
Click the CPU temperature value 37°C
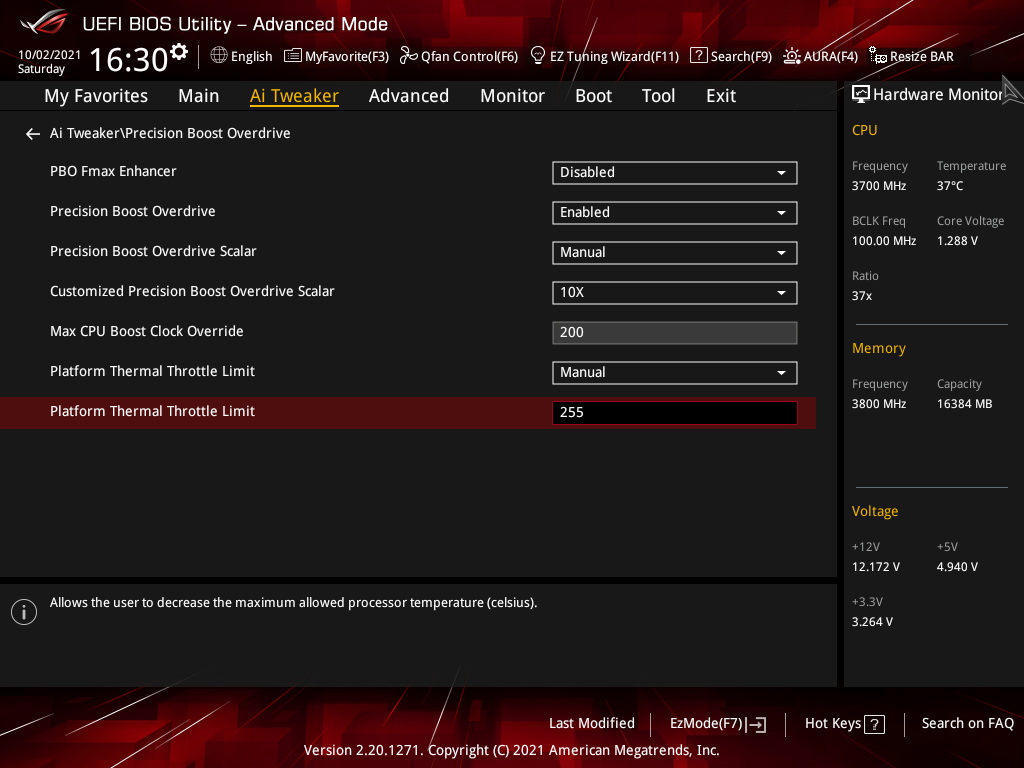(x=950, y=186)
